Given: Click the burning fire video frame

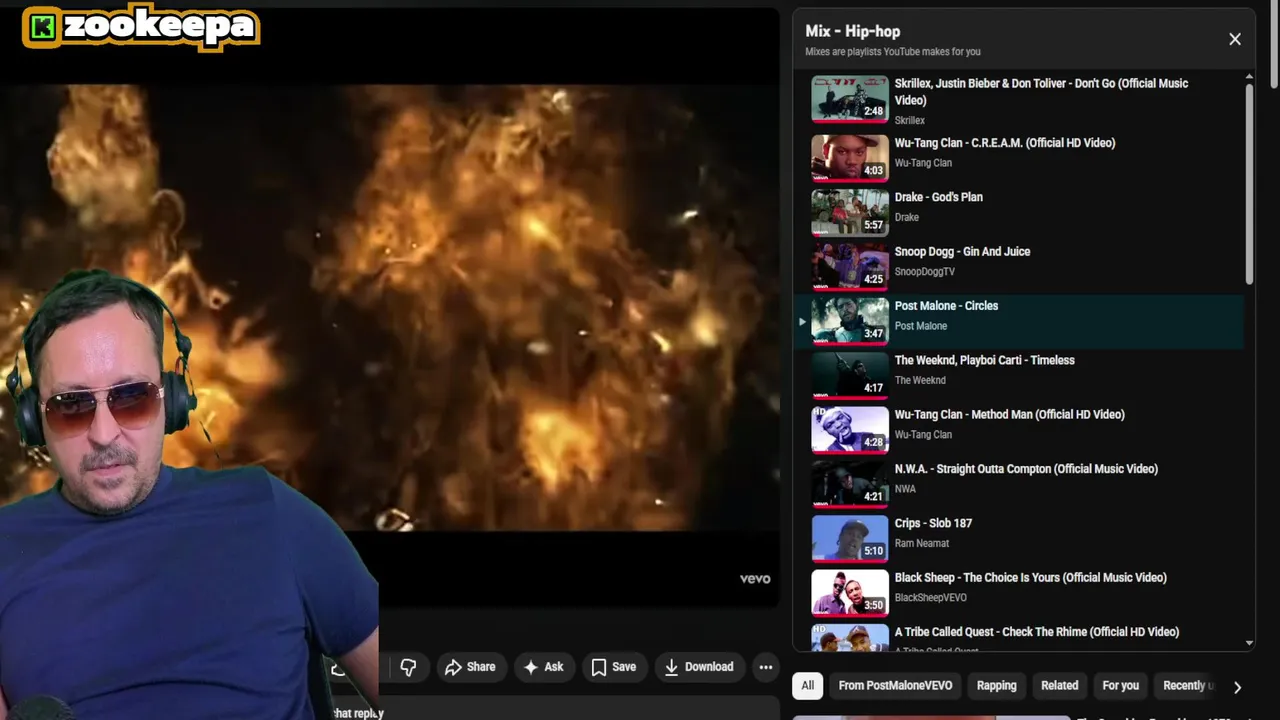Looking at the screenshot, I should coord(390,307).
